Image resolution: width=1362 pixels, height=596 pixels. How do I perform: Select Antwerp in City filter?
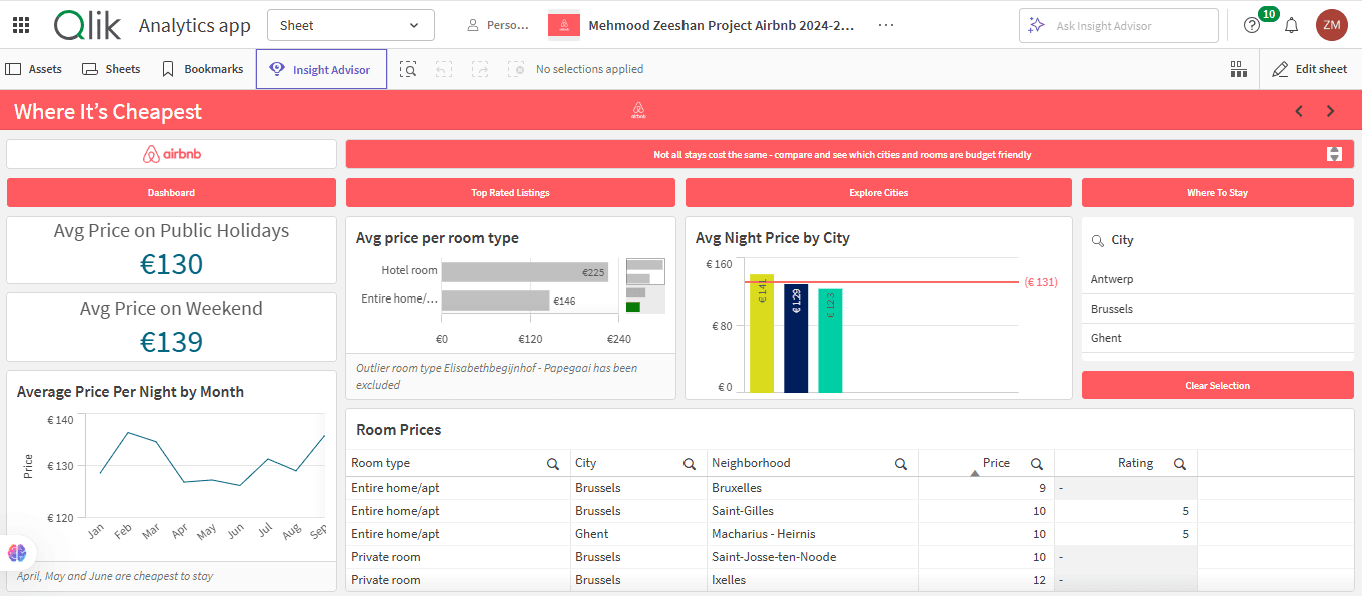(1217, 279)
